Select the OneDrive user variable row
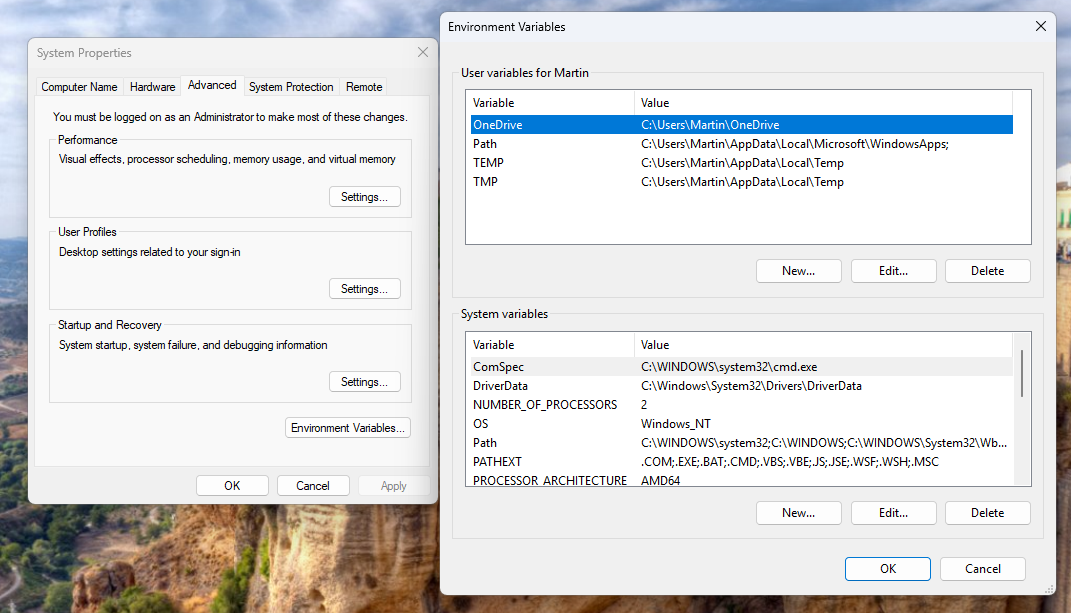The width and height of the screenshot is (1071, 613). tap(742, 124)
